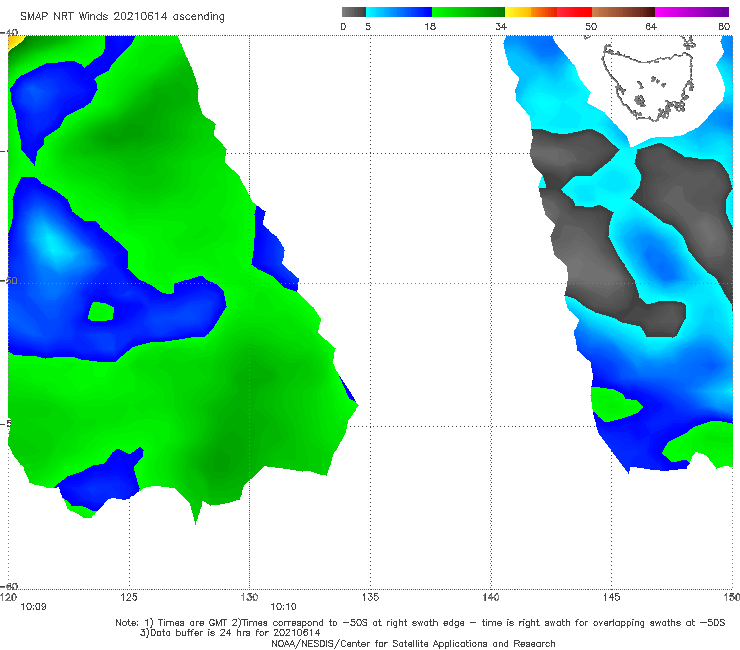Click the color bar label '64'
This screenshot has width=740, height=650.
pyautogui.click(x=651, y=27)
